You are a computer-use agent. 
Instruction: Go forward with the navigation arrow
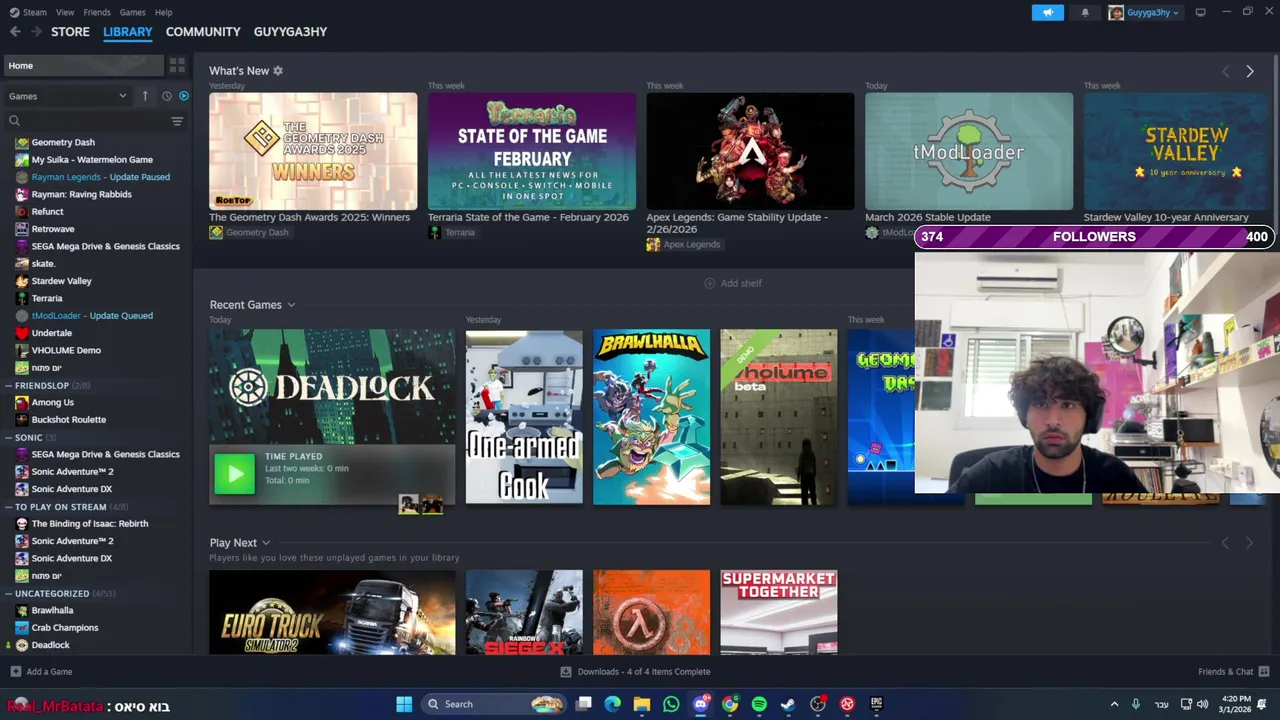coord(36,32)
